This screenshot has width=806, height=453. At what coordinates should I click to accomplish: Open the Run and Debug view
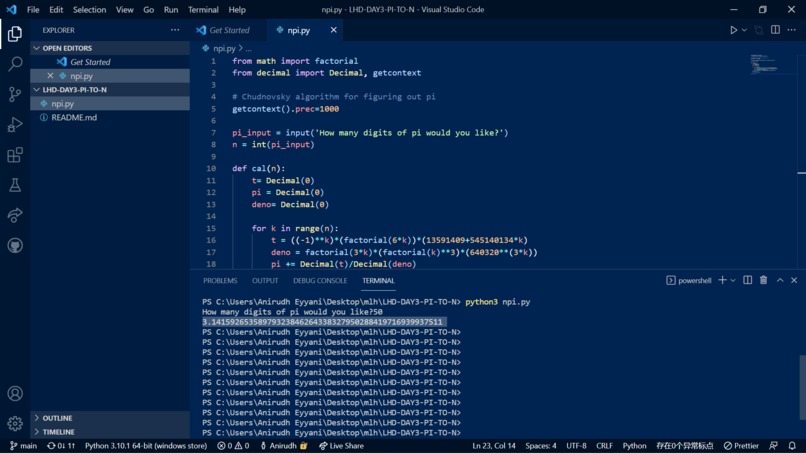click(15, 124)
